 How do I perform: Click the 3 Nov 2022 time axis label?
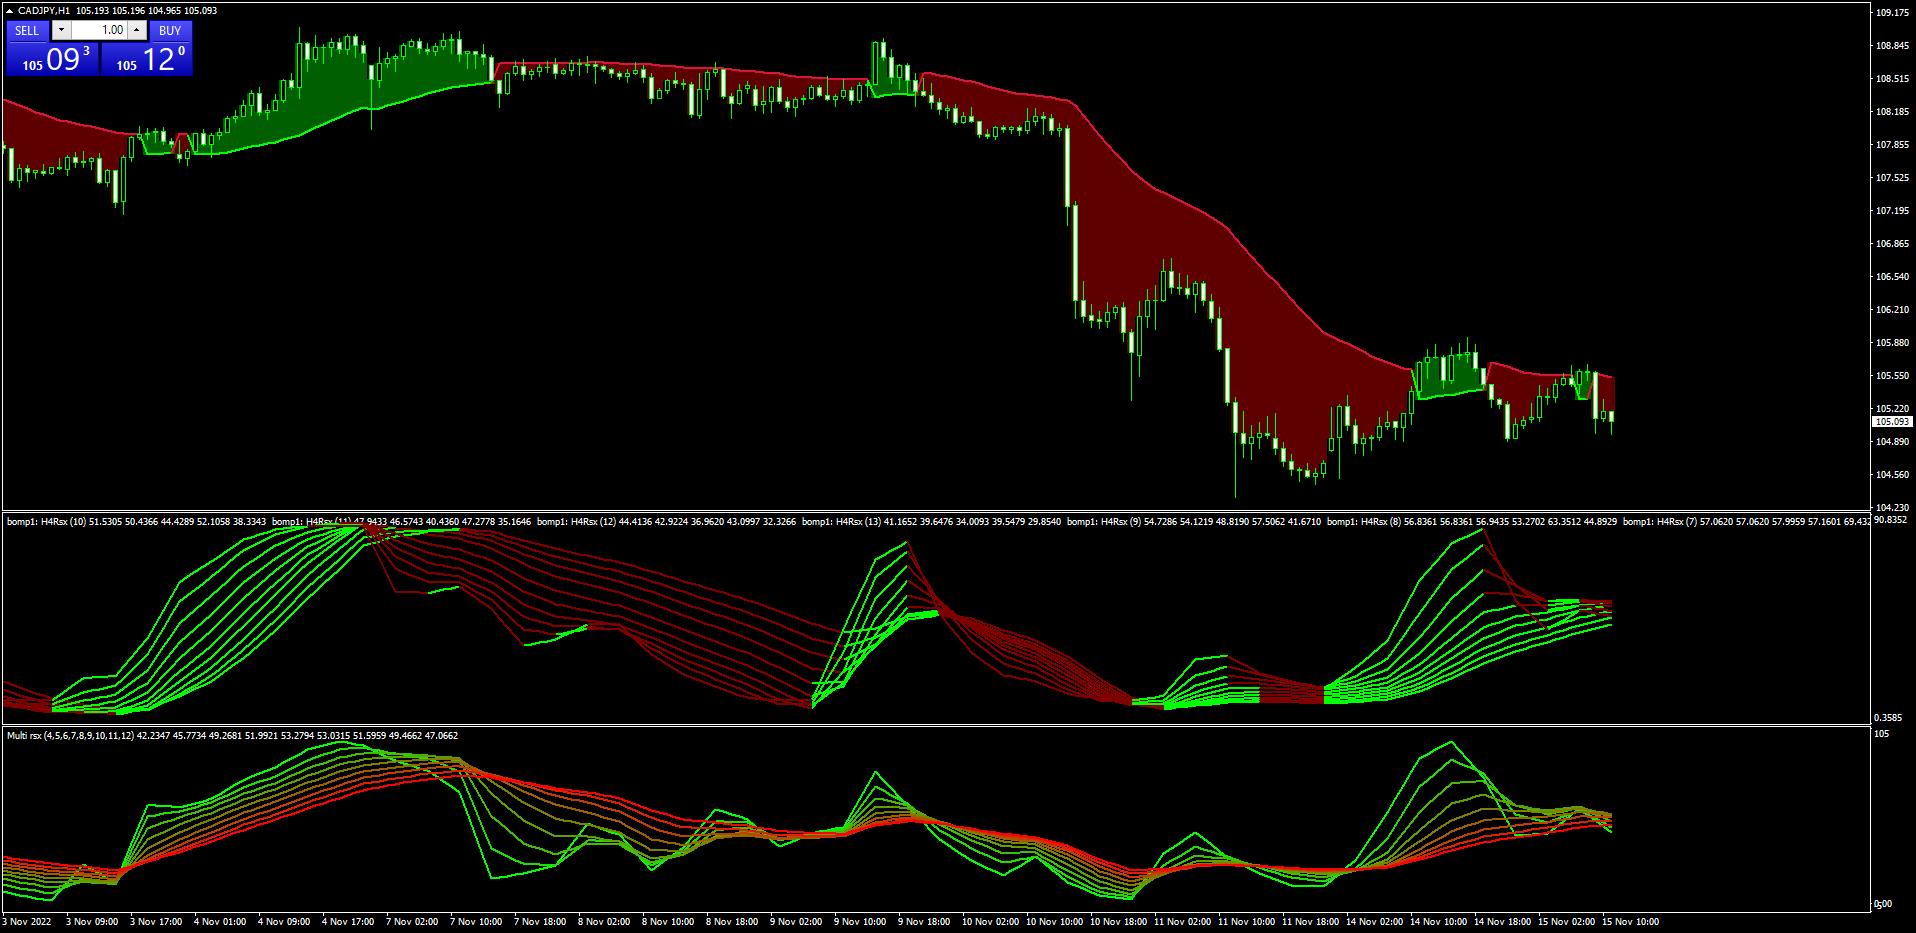pos(27,922)
